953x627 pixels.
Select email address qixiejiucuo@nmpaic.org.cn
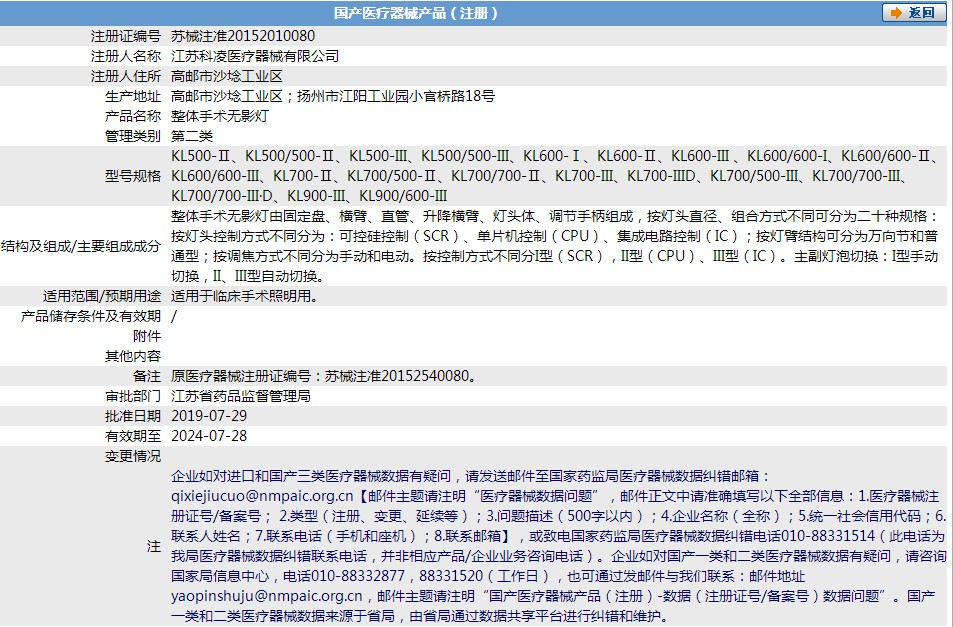pyautogui.click(x=262, y=496)
